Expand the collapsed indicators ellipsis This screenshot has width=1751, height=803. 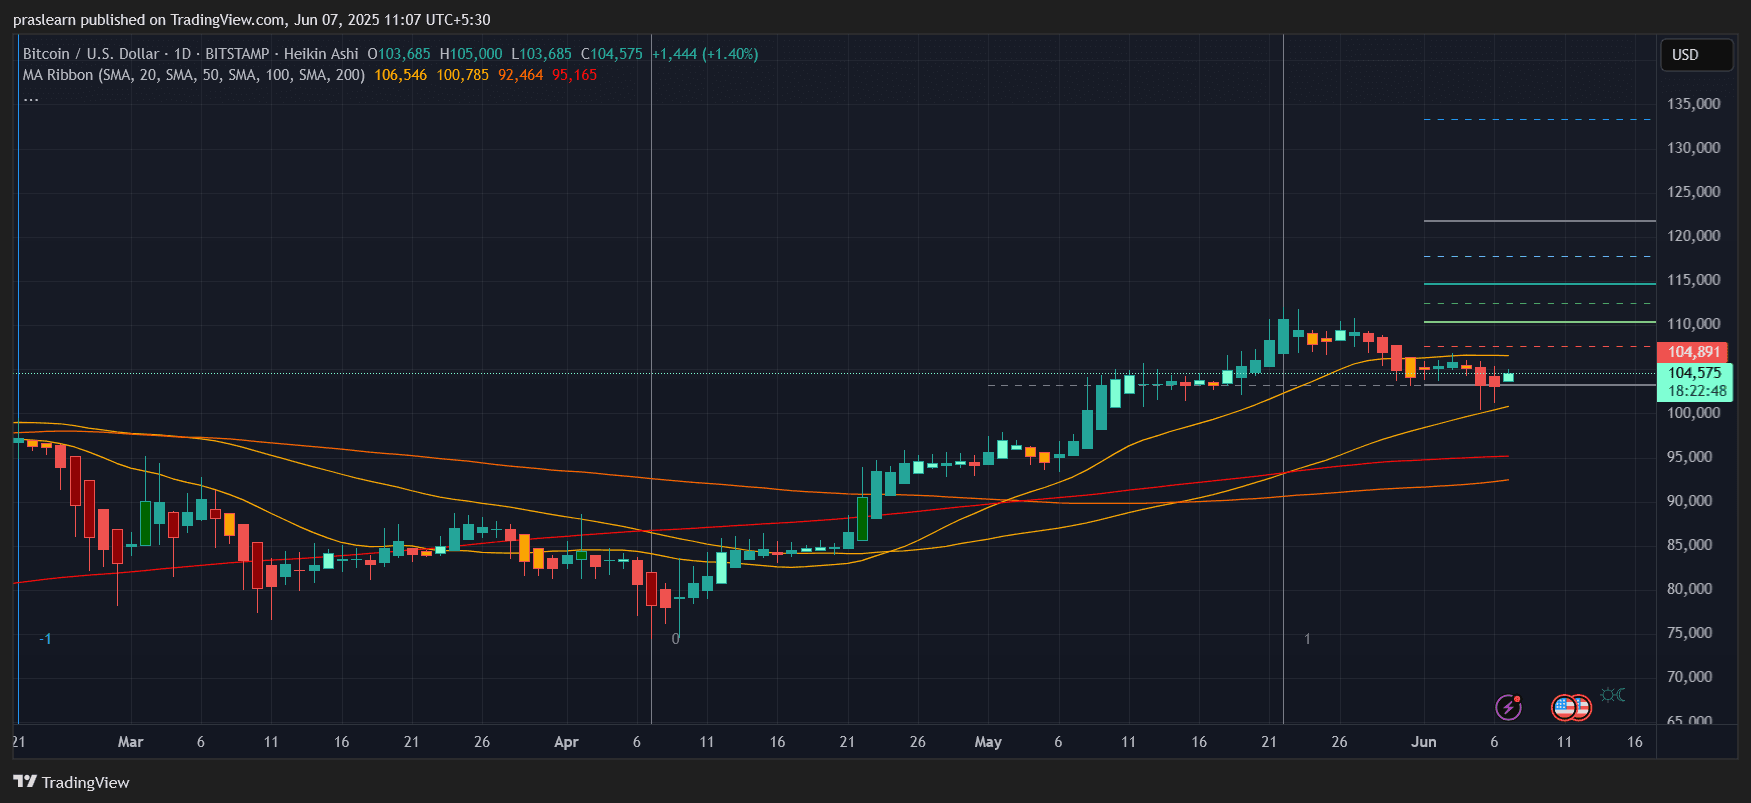coord(31,98)
